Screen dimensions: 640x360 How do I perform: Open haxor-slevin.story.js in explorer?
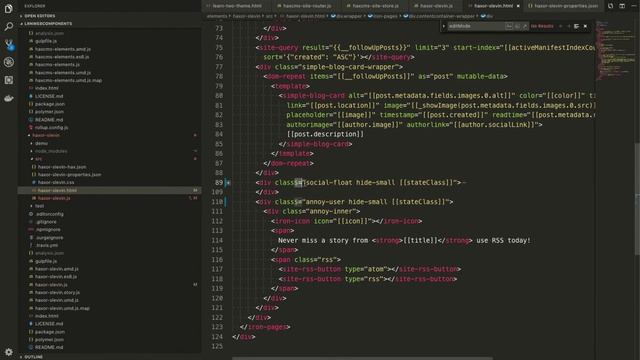[57, 293]
